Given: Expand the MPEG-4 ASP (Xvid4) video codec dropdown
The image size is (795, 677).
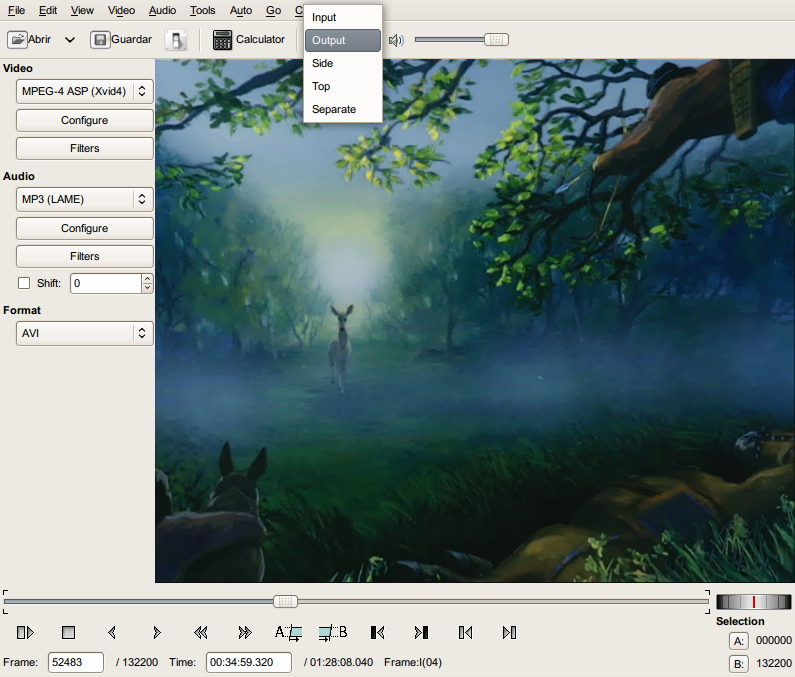Looking at the screenshot, I should (85, 91).
